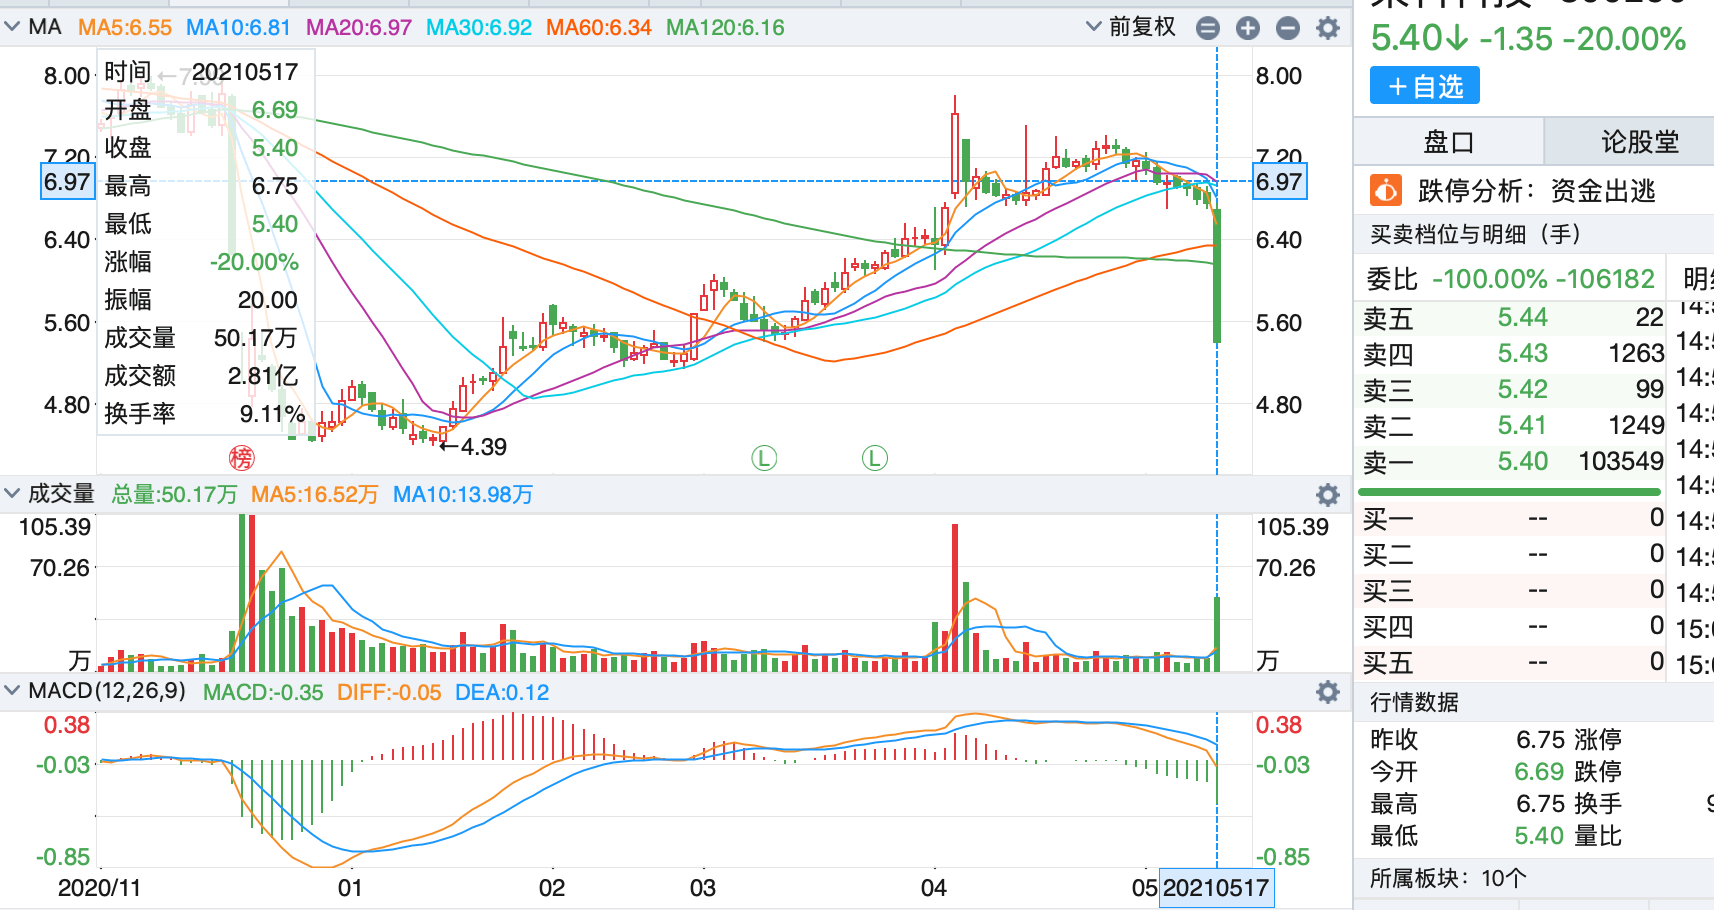The height and width of the screenshot is (910, 1714).
Task: Click MA5:16.52万 volume label
Action: pyautogui.click(x=315, y=494)
